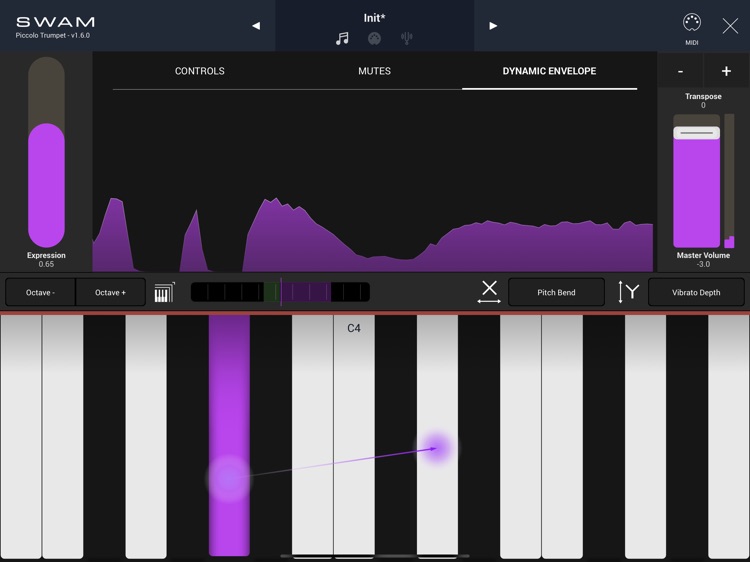The height and width of the screenshot is (562, 750).
Task: Go to the next preset with the right arrow
Action: (x=493, y=26)
